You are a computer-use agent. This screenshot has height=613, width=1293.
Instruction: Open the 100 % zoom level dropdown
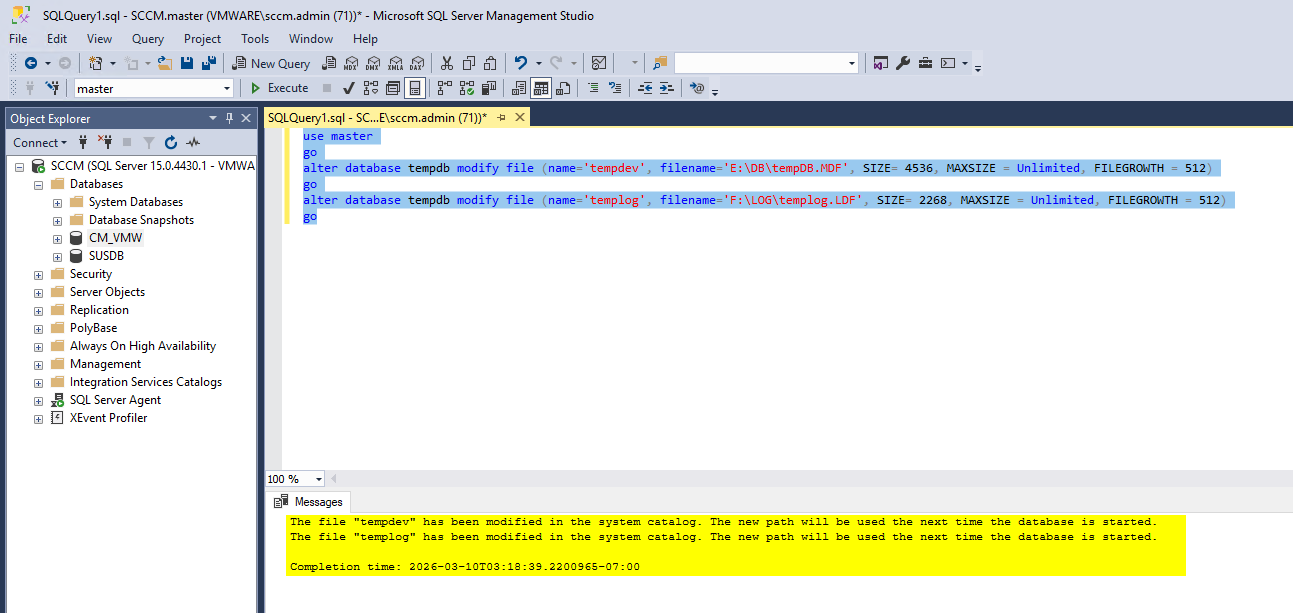coord(319,479)
